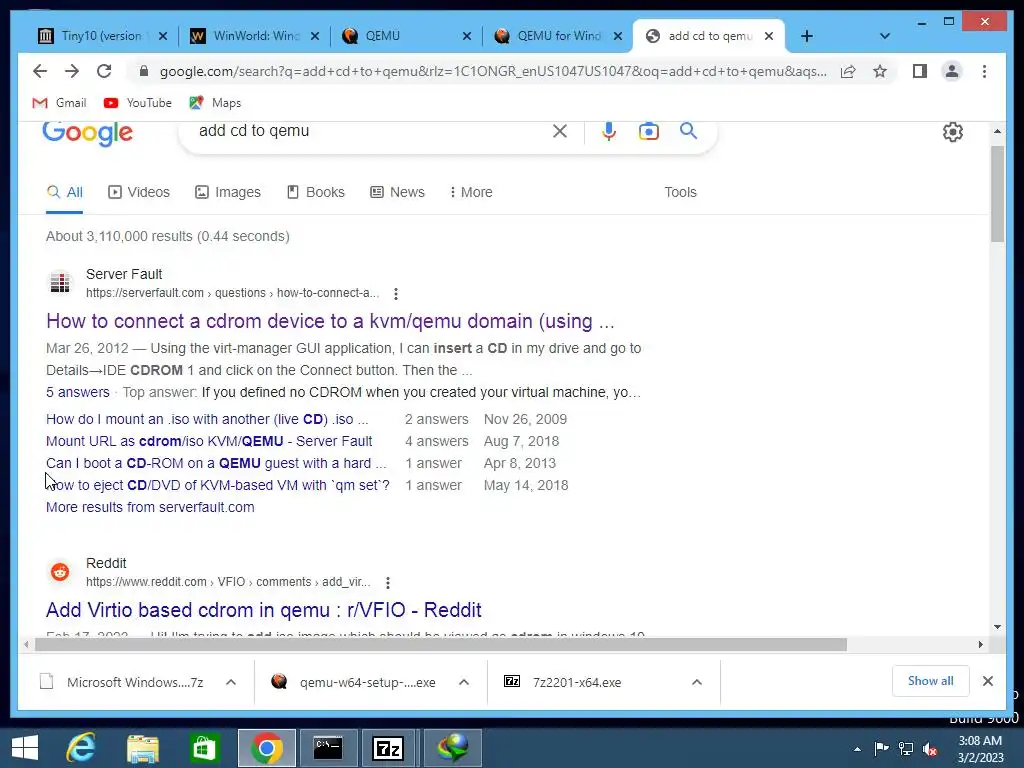This screenshot has width=1024, height=768.
Task: Open the share this page icon
Action: click(x=848, y=71)
